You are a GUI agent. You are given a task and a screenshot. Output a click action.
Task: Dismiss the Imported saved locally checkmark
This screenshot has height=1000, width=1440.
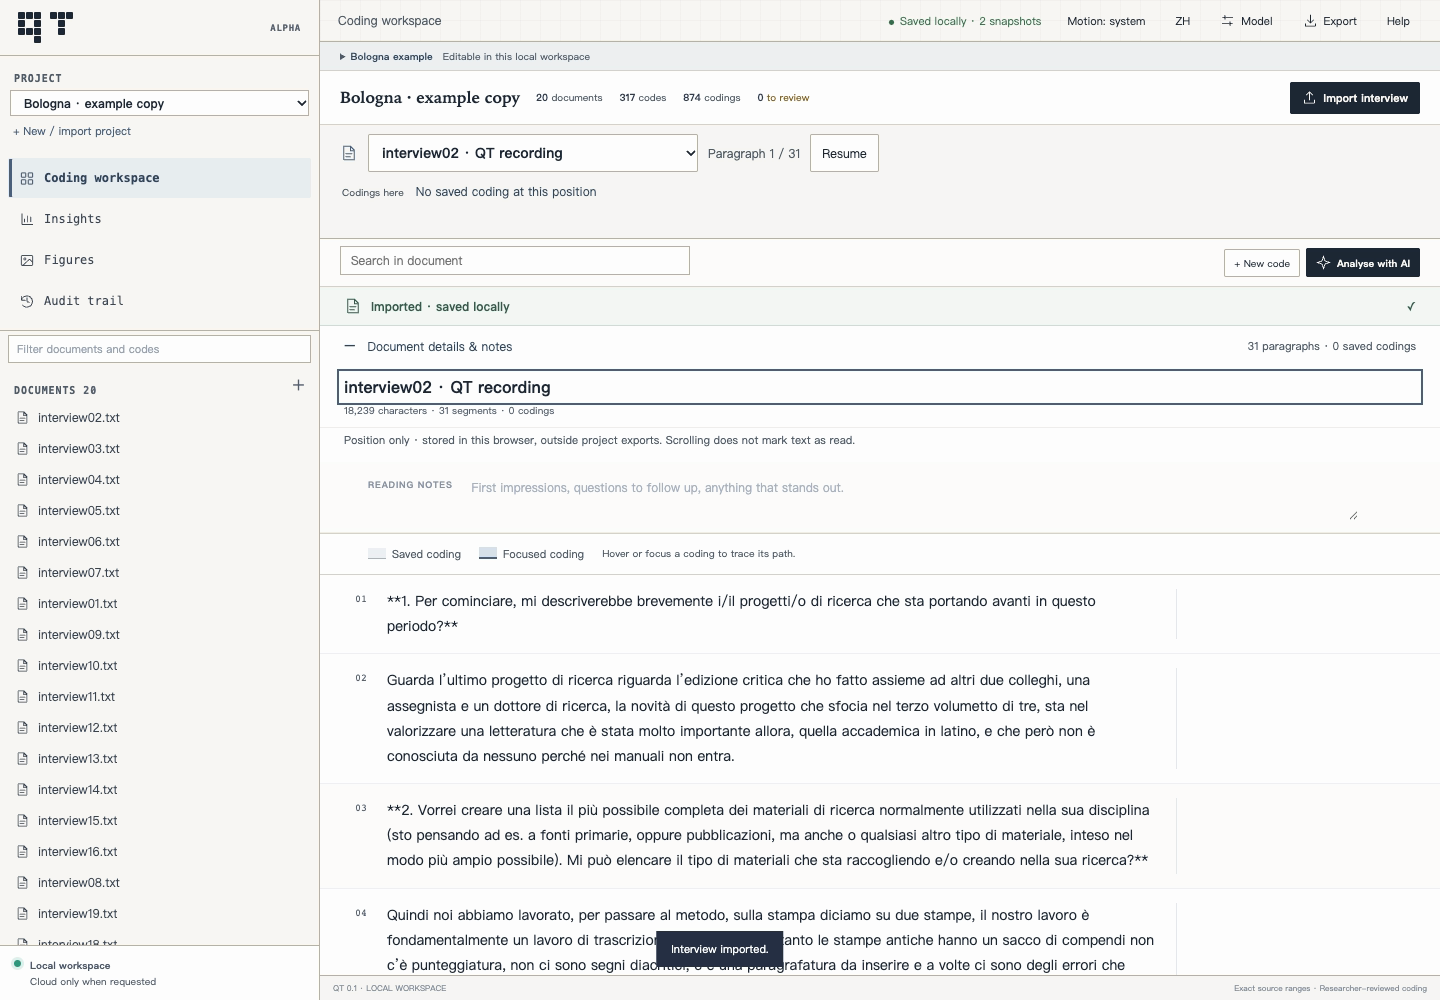1411,307
